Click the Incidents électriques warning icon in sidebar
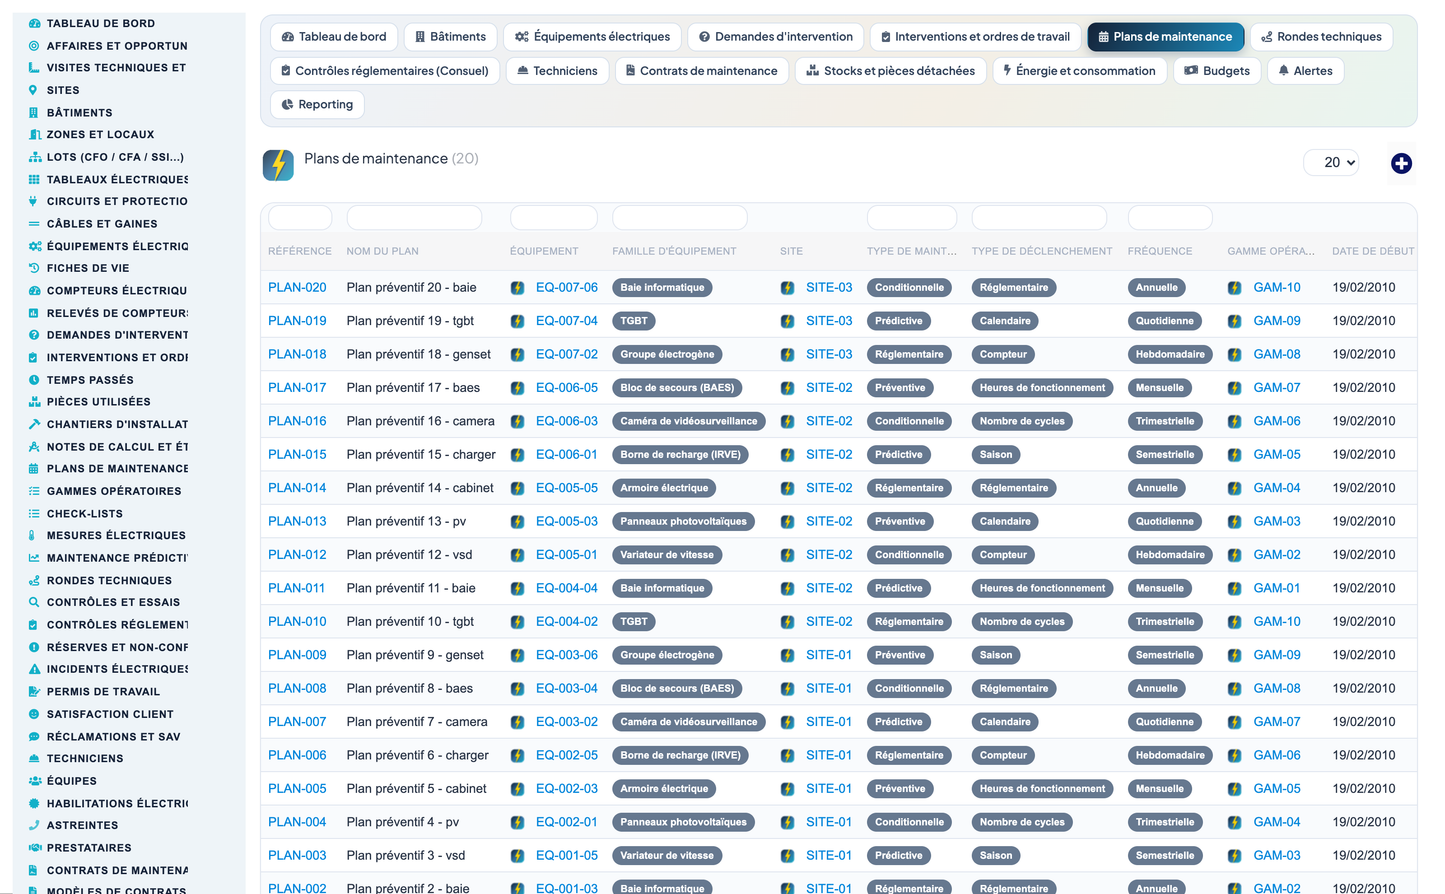1445x894 pixels. click(x=34, y=669)
